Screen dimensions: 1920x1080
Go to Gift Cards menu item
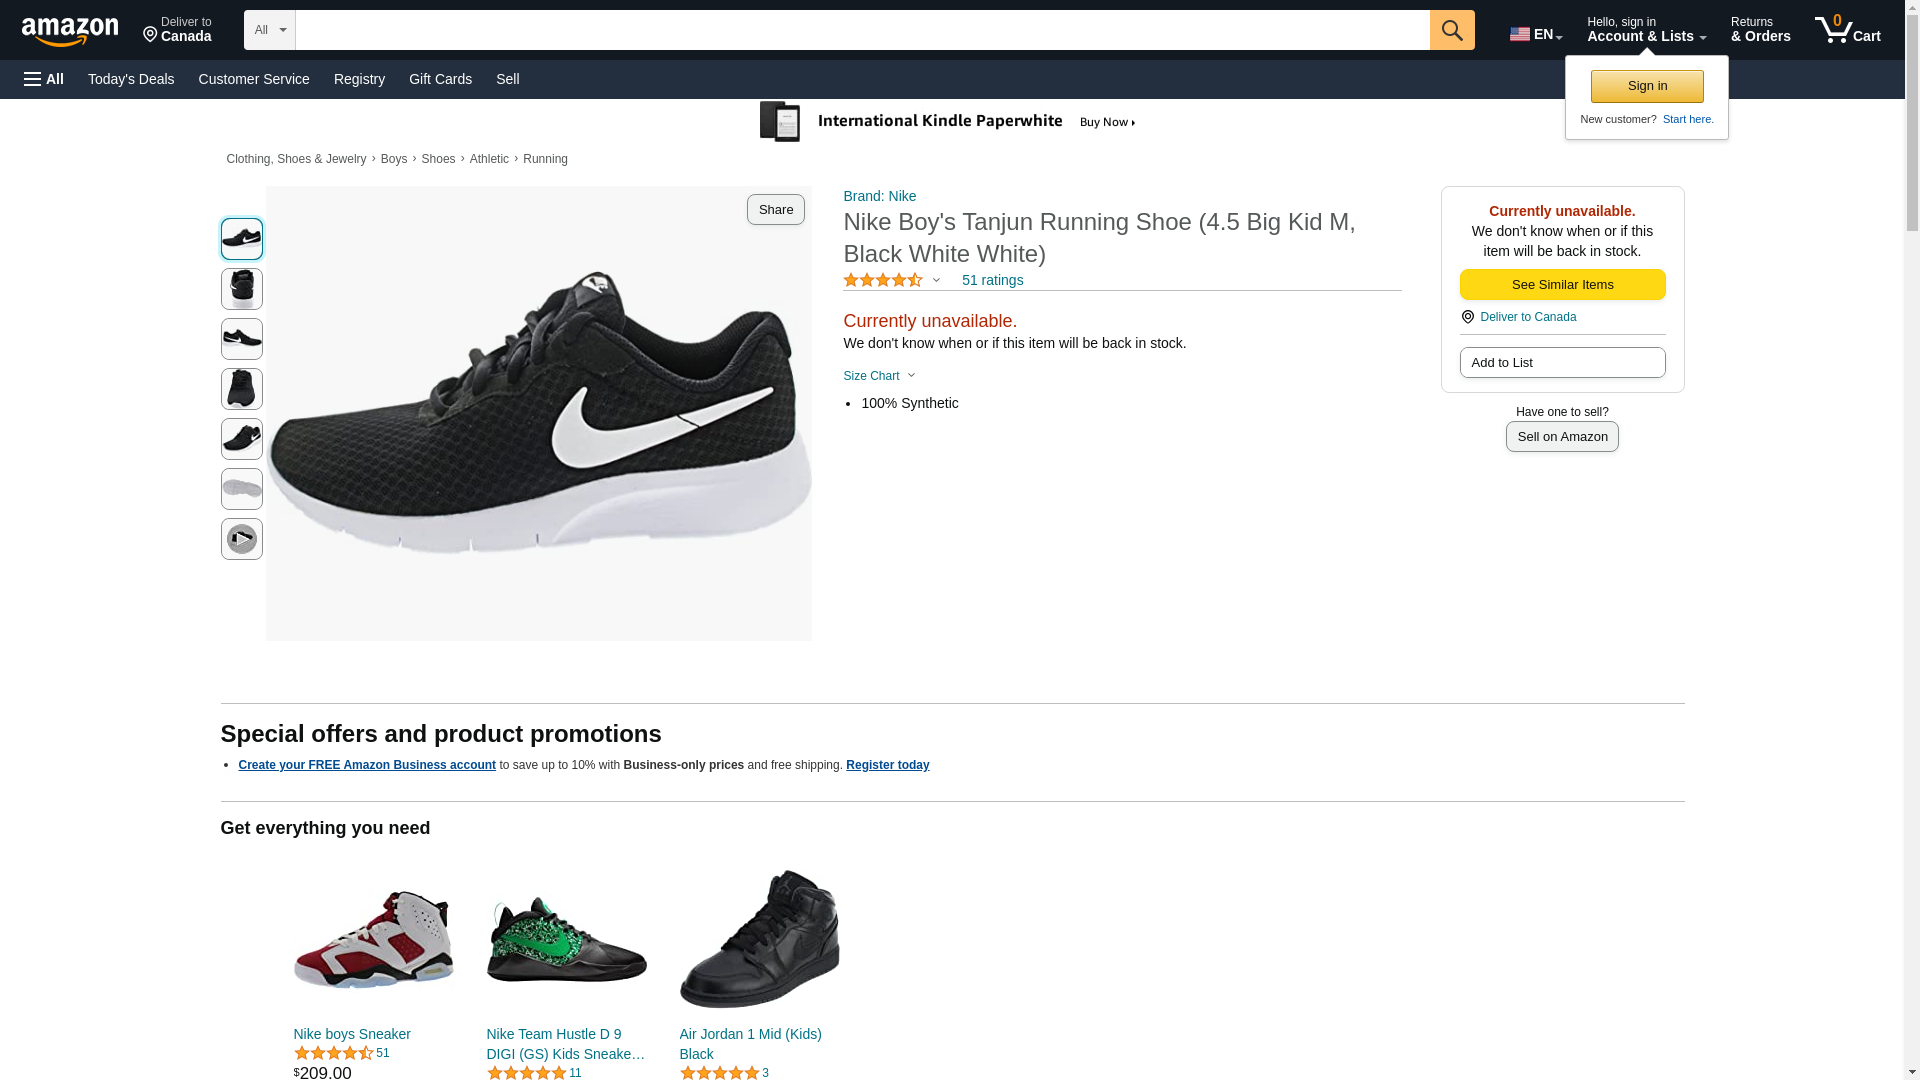click(x=440, y=79)
